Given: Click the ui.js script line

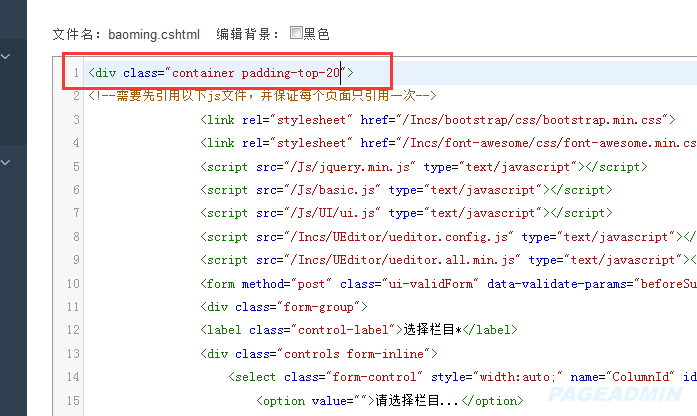Looking at the screenshot, I should click(x=406, y=213).
